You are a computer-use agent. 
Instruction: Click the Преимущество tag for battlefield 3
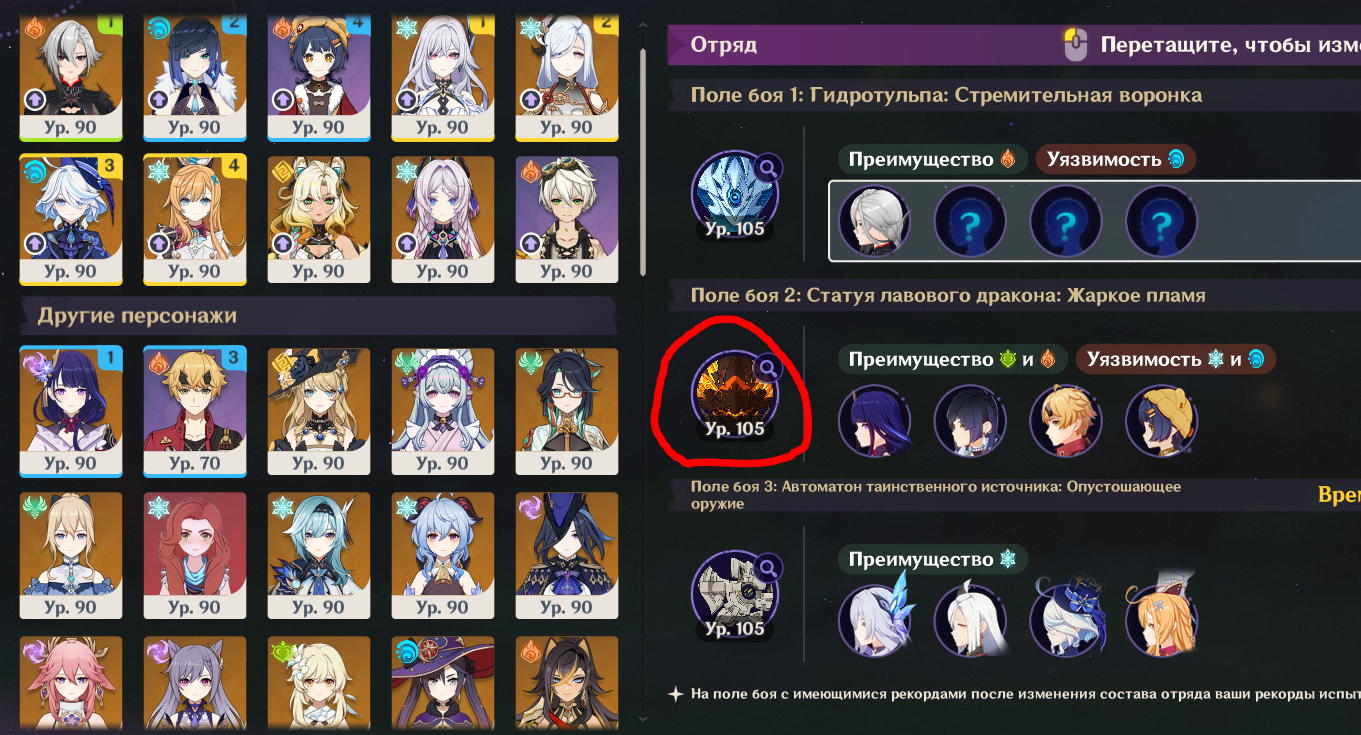[932, 560]
